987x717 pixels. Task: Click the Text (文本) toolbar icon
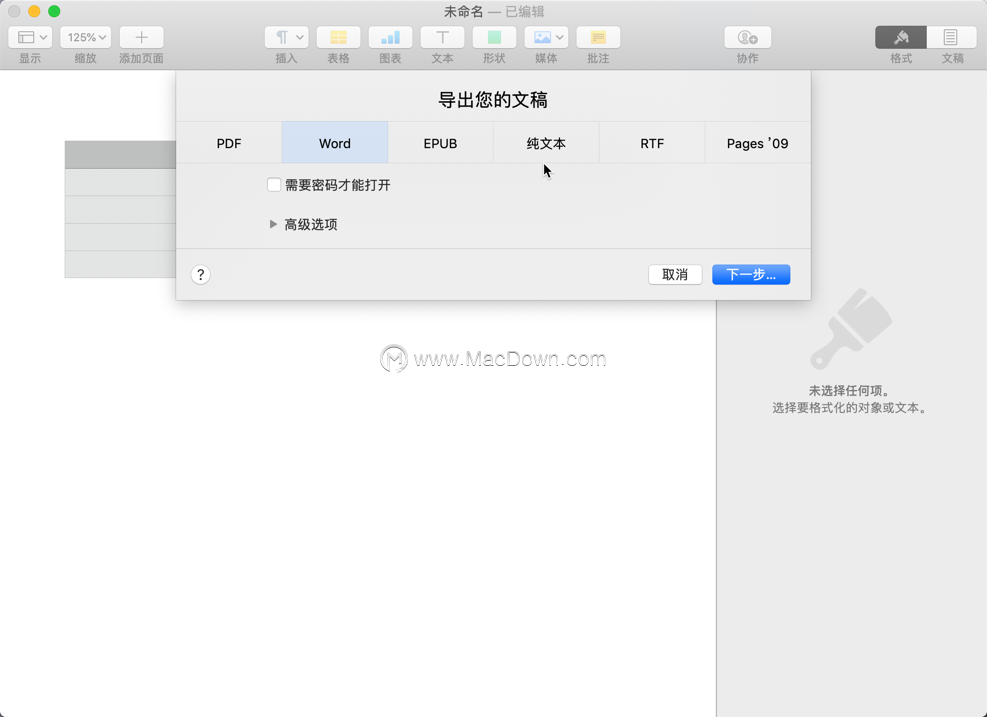click(443, 37)
